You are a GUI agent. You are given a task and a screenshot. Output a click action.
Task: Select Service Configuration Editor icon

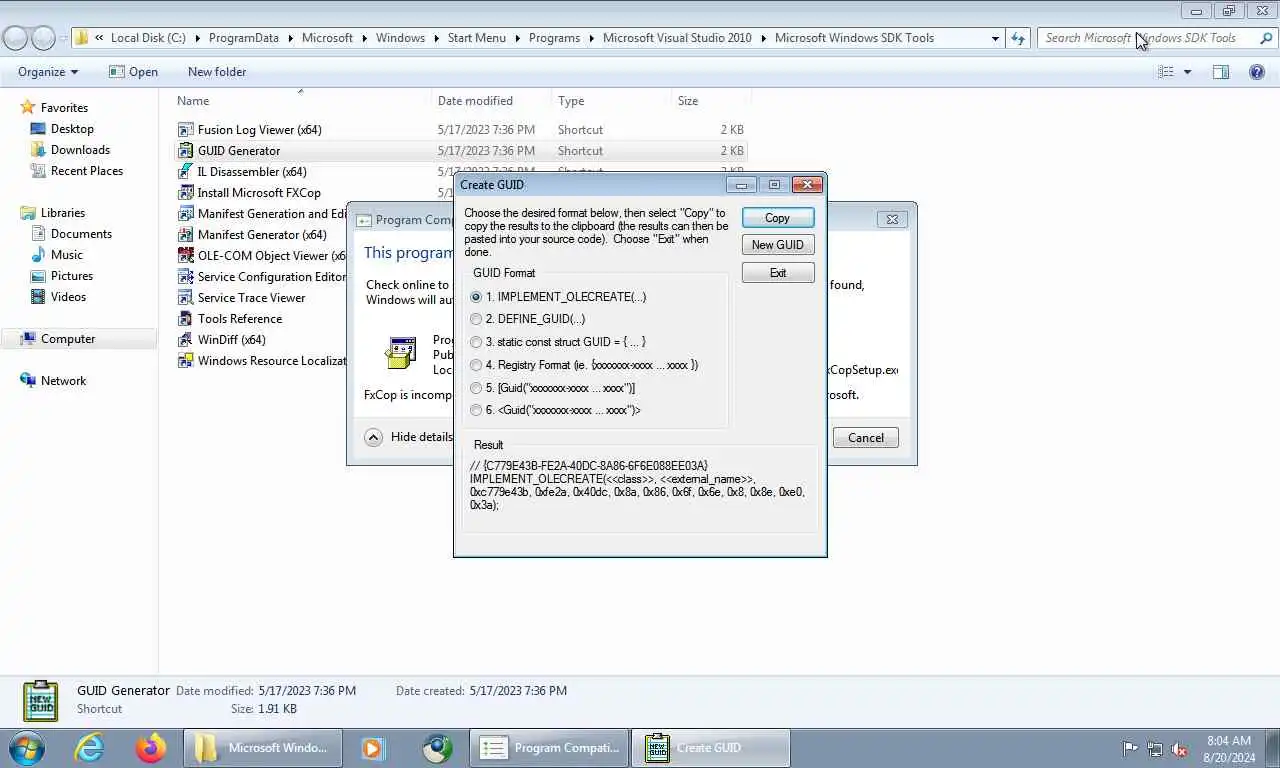(185, 277)
